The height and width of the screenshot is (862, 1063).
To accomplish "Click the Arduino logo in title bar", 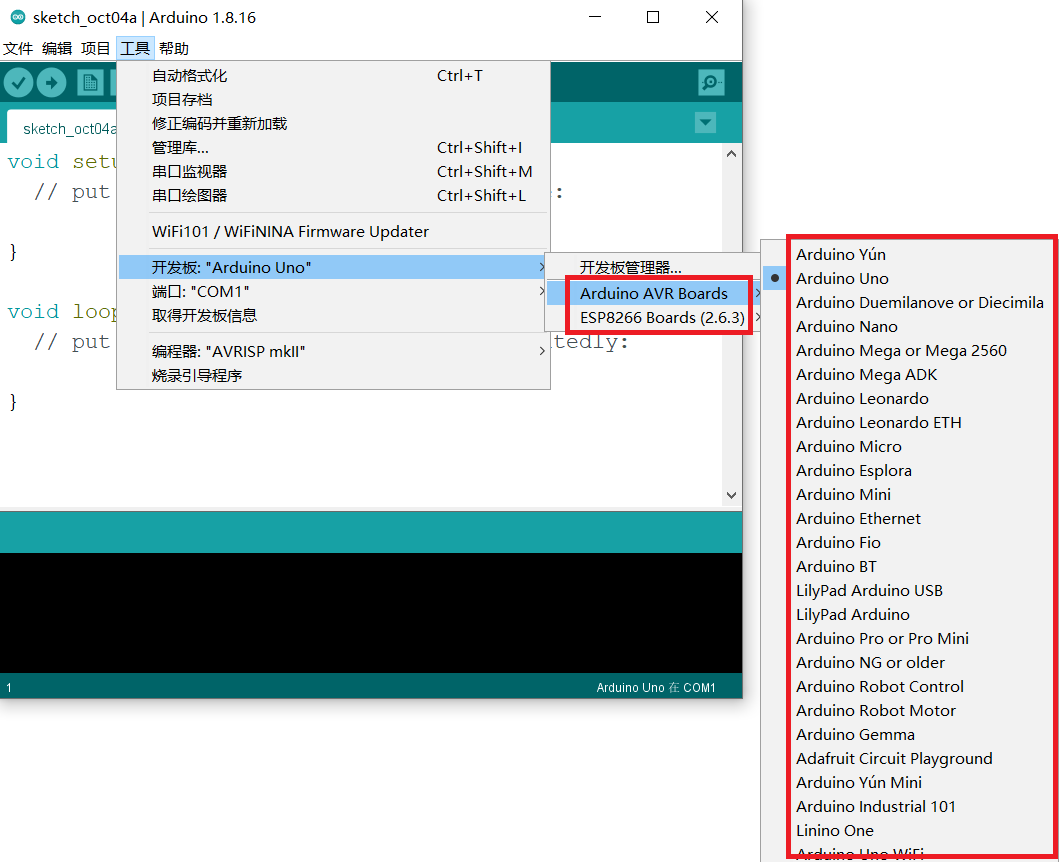I will click(x=18, y=18).
